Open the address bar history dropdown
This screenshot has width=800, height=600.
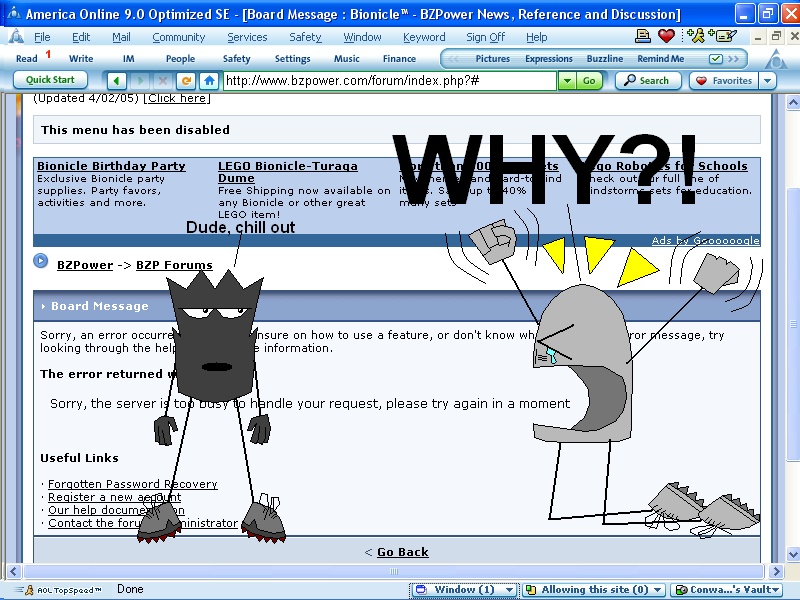[x=567, y=81]
